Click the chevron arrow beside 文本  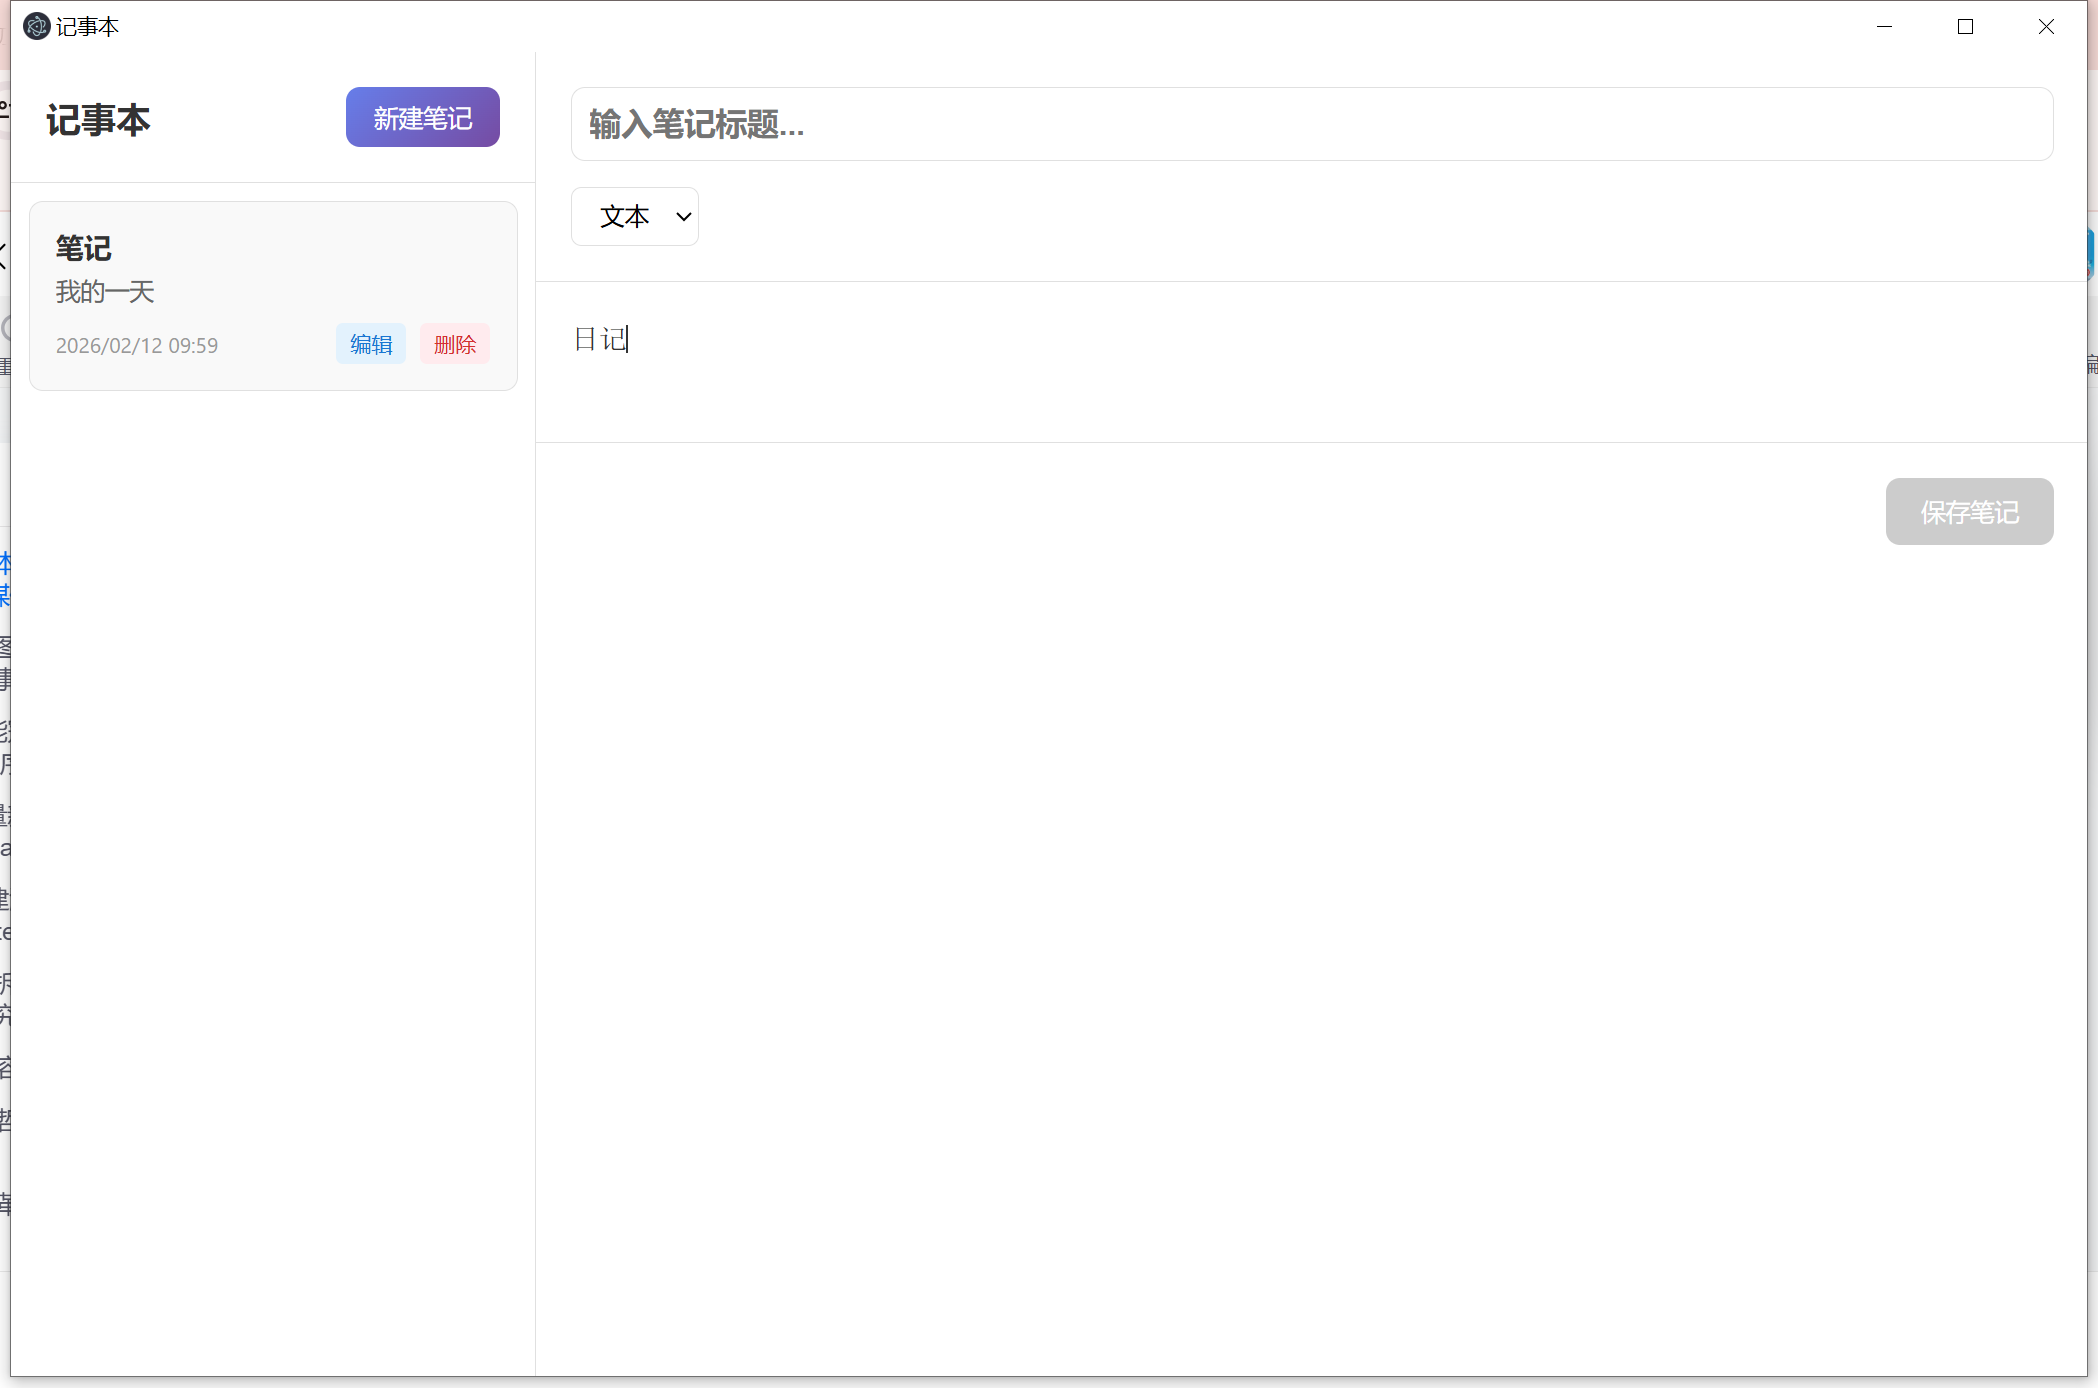coord(684,216)
